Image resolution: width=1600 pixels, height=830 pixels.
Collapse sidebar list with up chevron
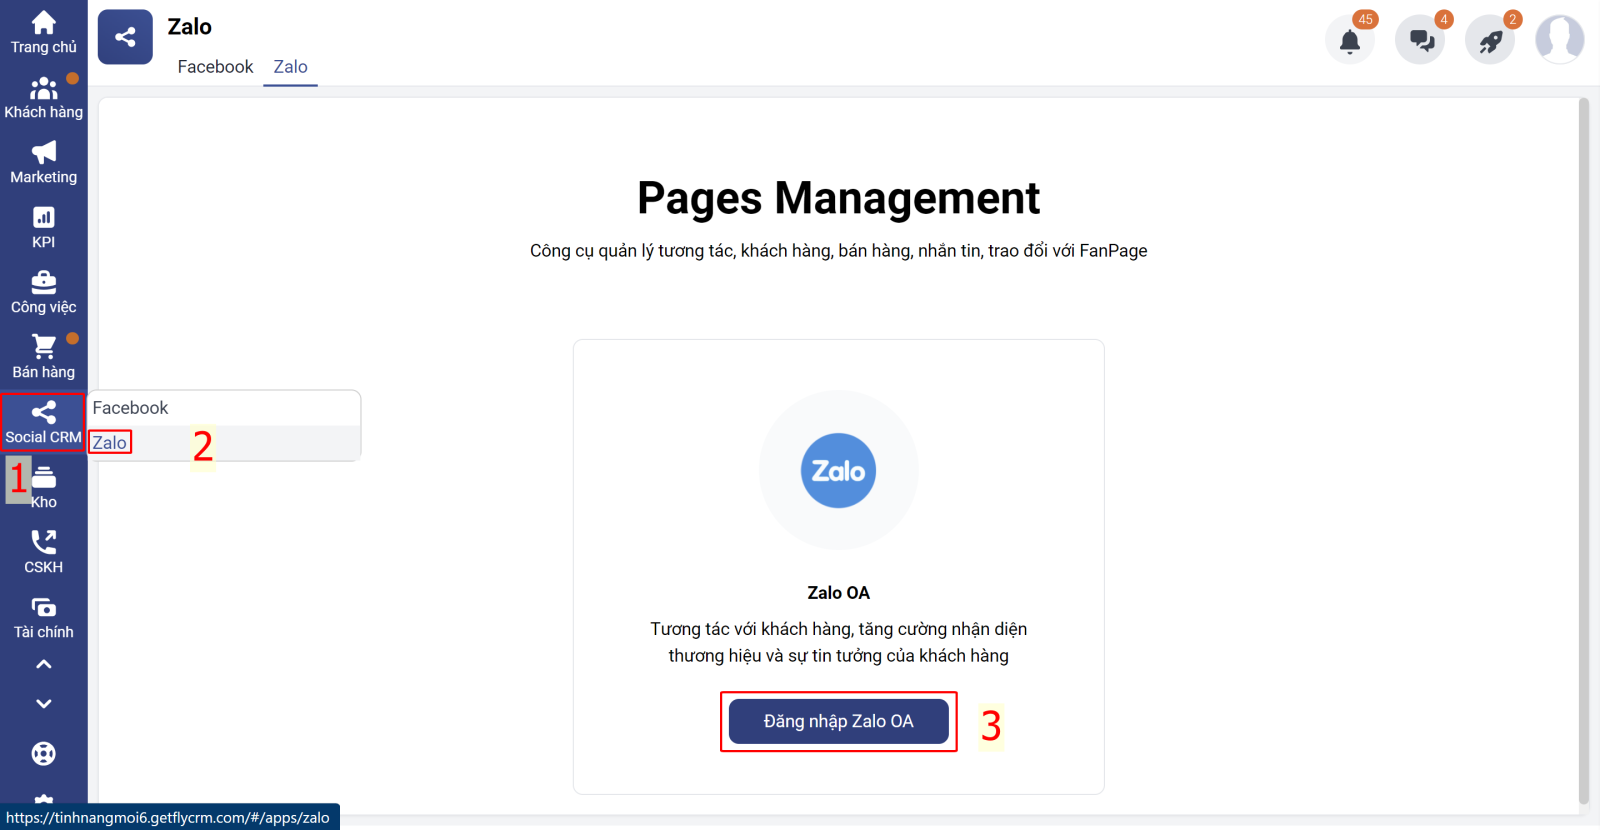pos(43,664)
